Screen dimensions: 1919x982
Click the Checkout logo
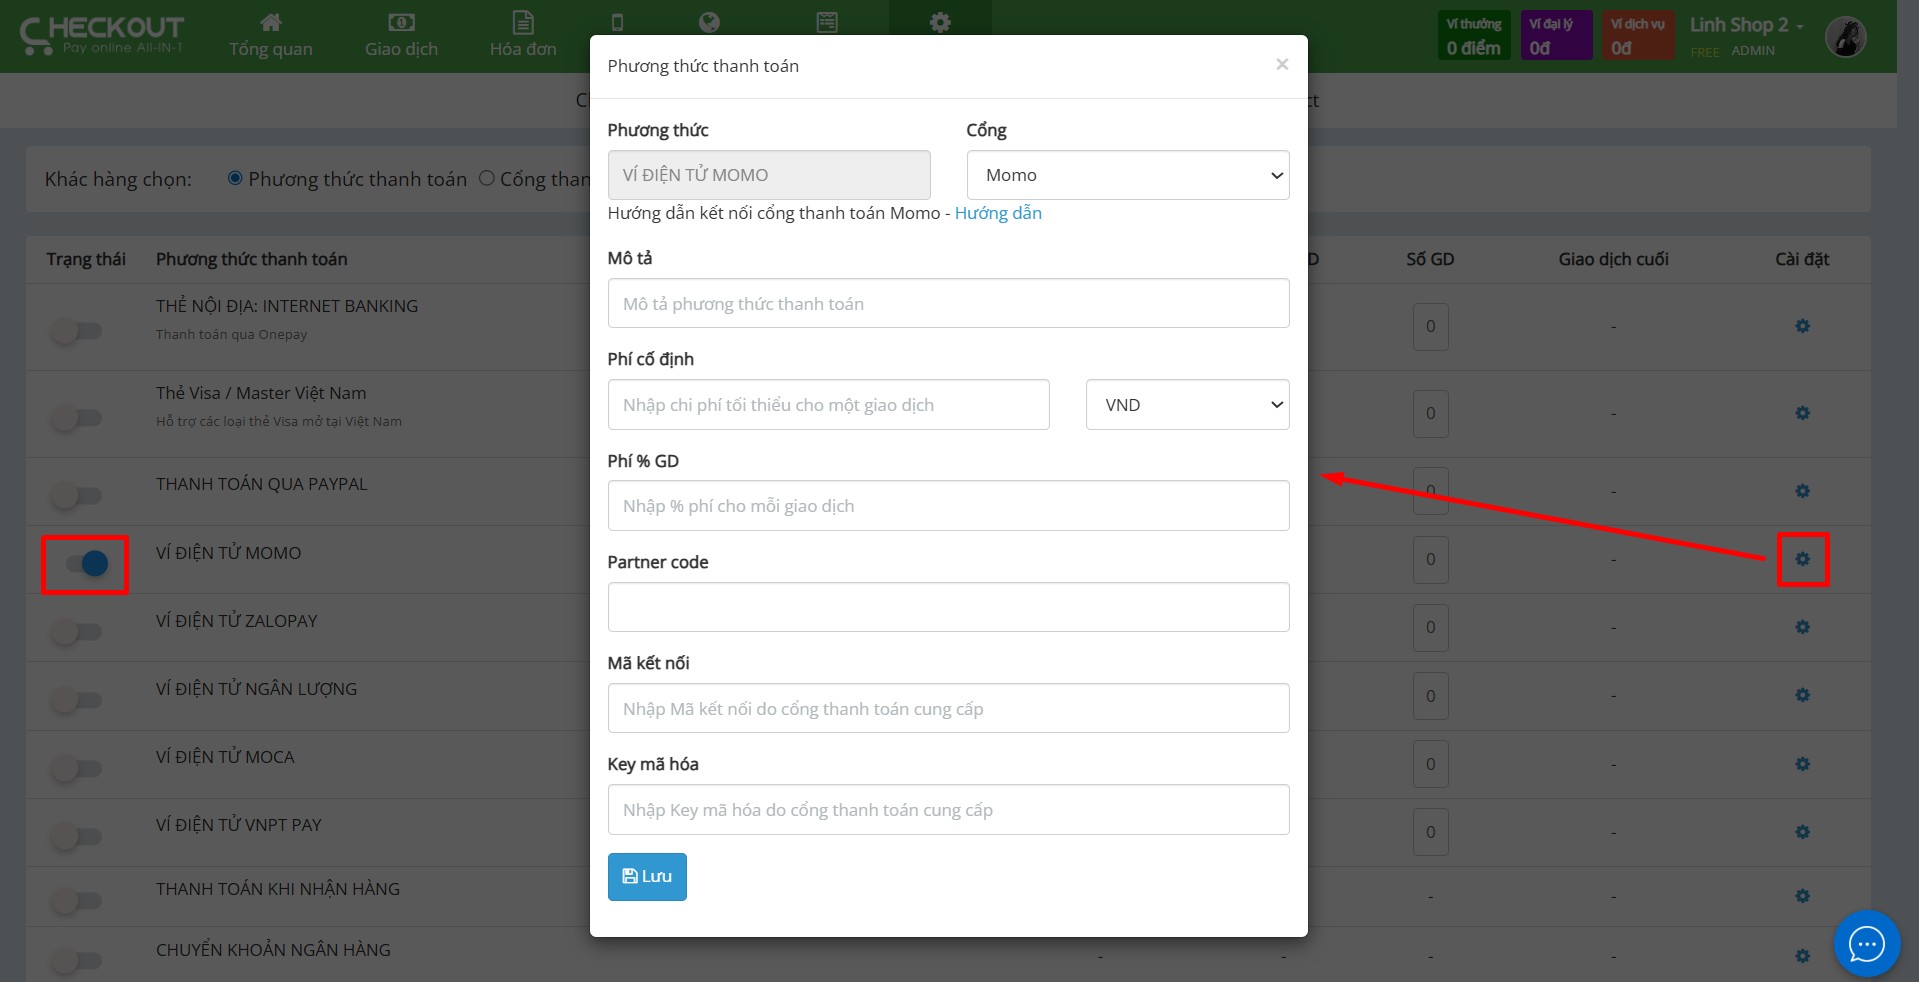click(x=101, y=35)
